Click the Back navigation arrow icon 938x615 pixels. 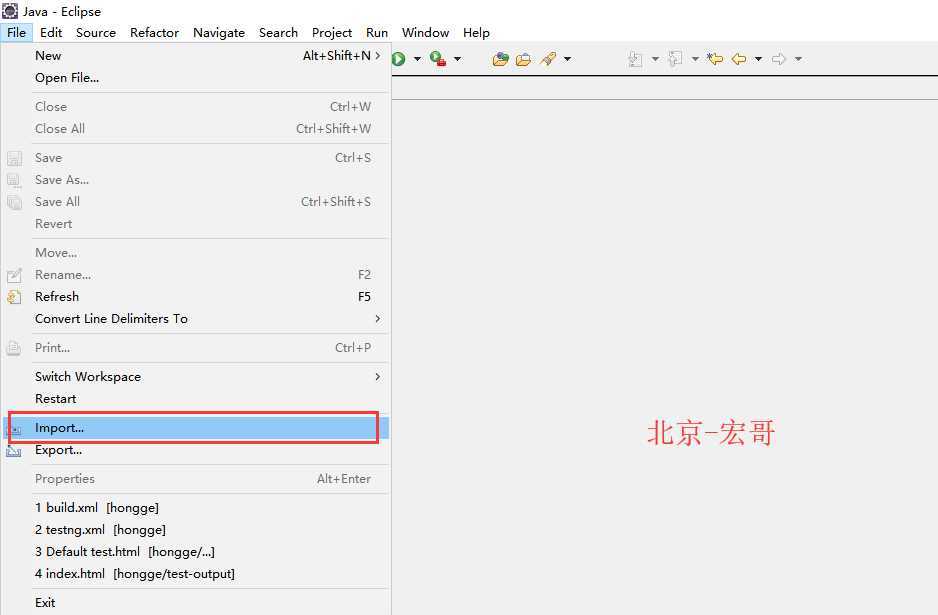click(x=739, y=59)
